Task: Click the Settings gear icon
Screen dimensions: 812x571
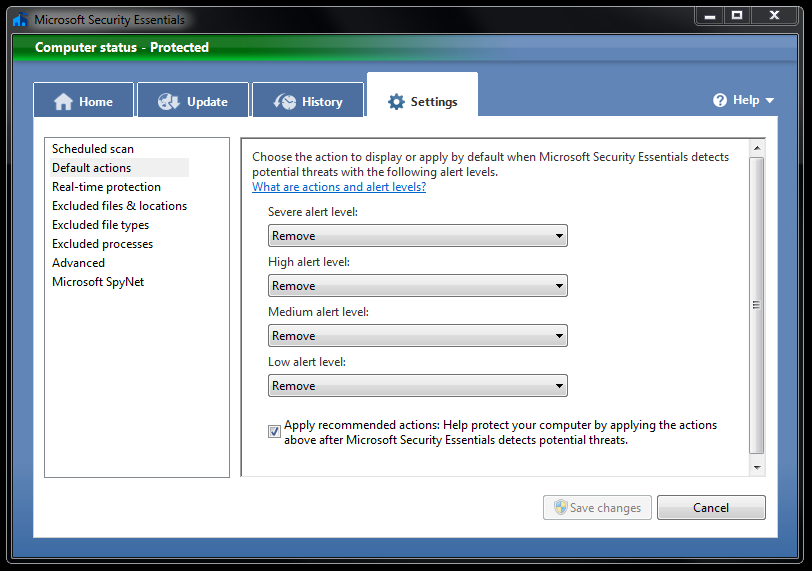Action: click(396, 101)
